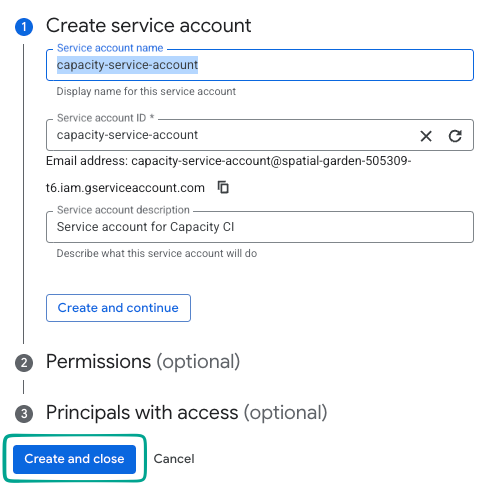502x502 pixels.
Task: Expand the Permissions (optional) section
Action: [x=143, y=361]
